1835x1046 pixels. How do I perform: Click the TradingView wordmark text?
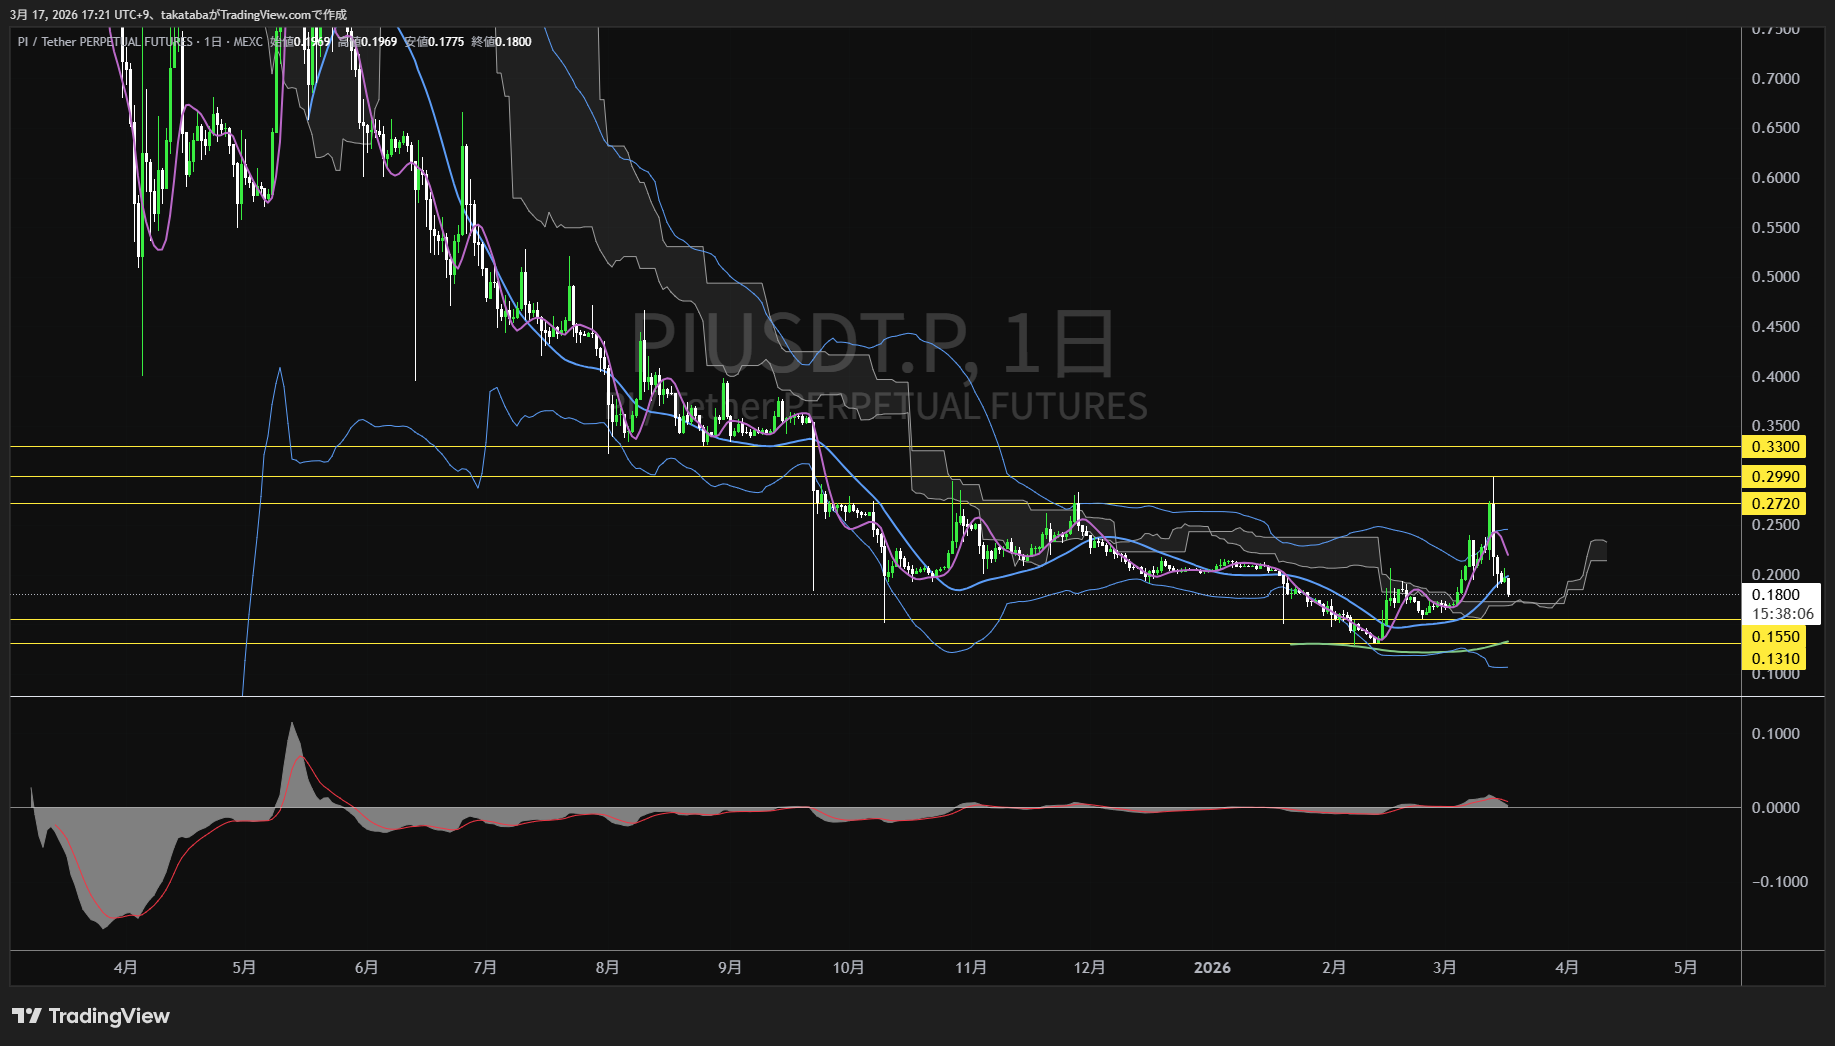pos(109,1016)
